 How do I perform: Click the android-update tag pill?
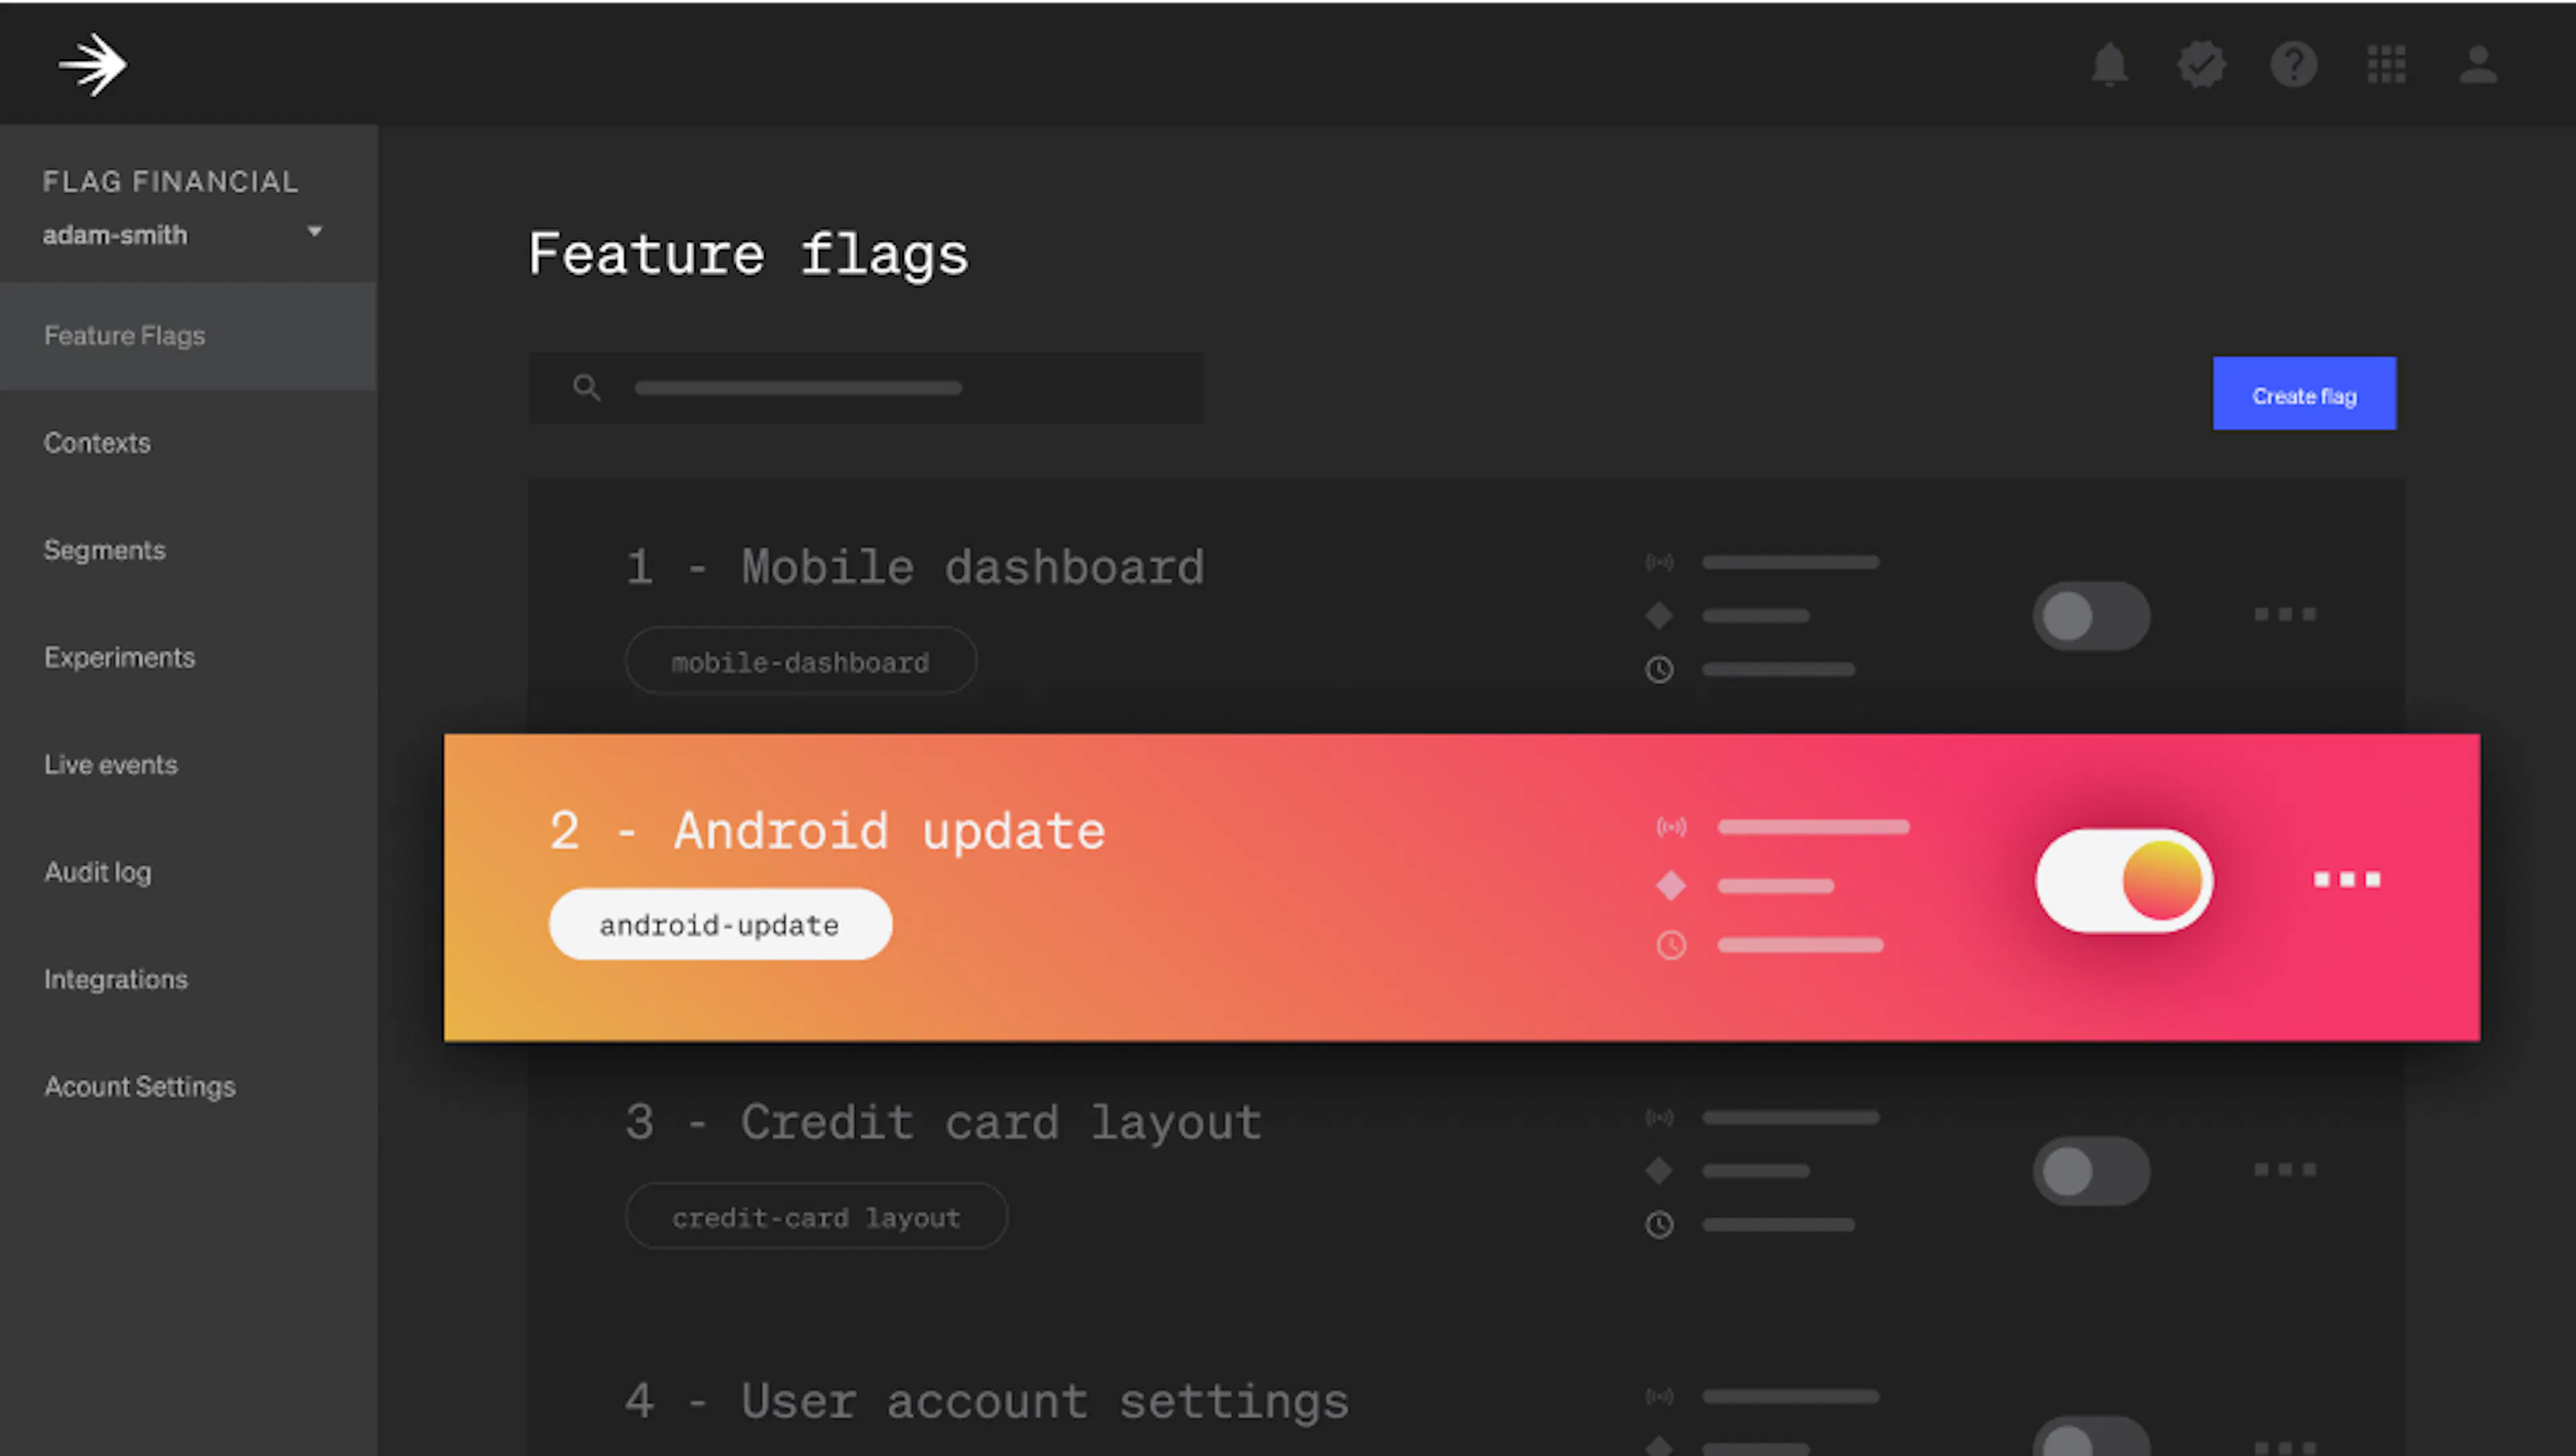tap(719, 924)
